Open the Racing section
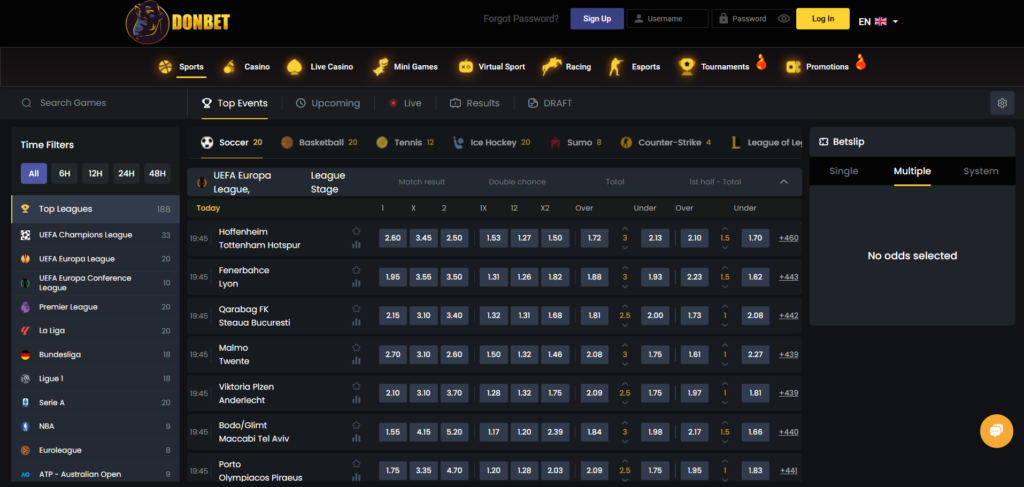1024x487 pixels. click(x=566, y=67)
